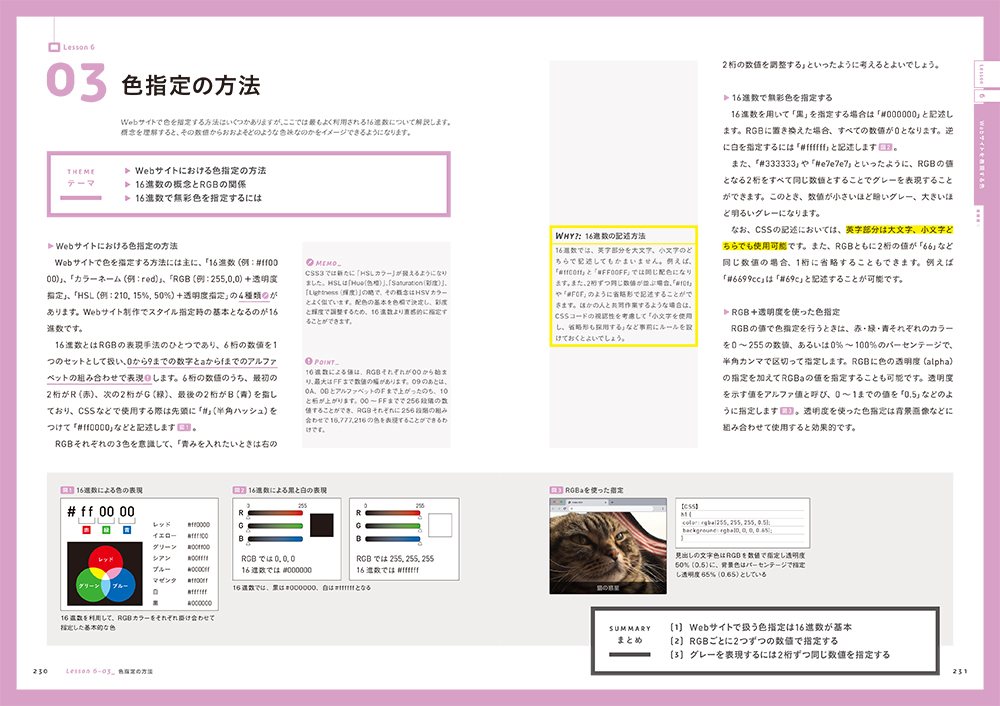Click the red 赤 square under ff
1000x706 pixels.
point(87,529)
